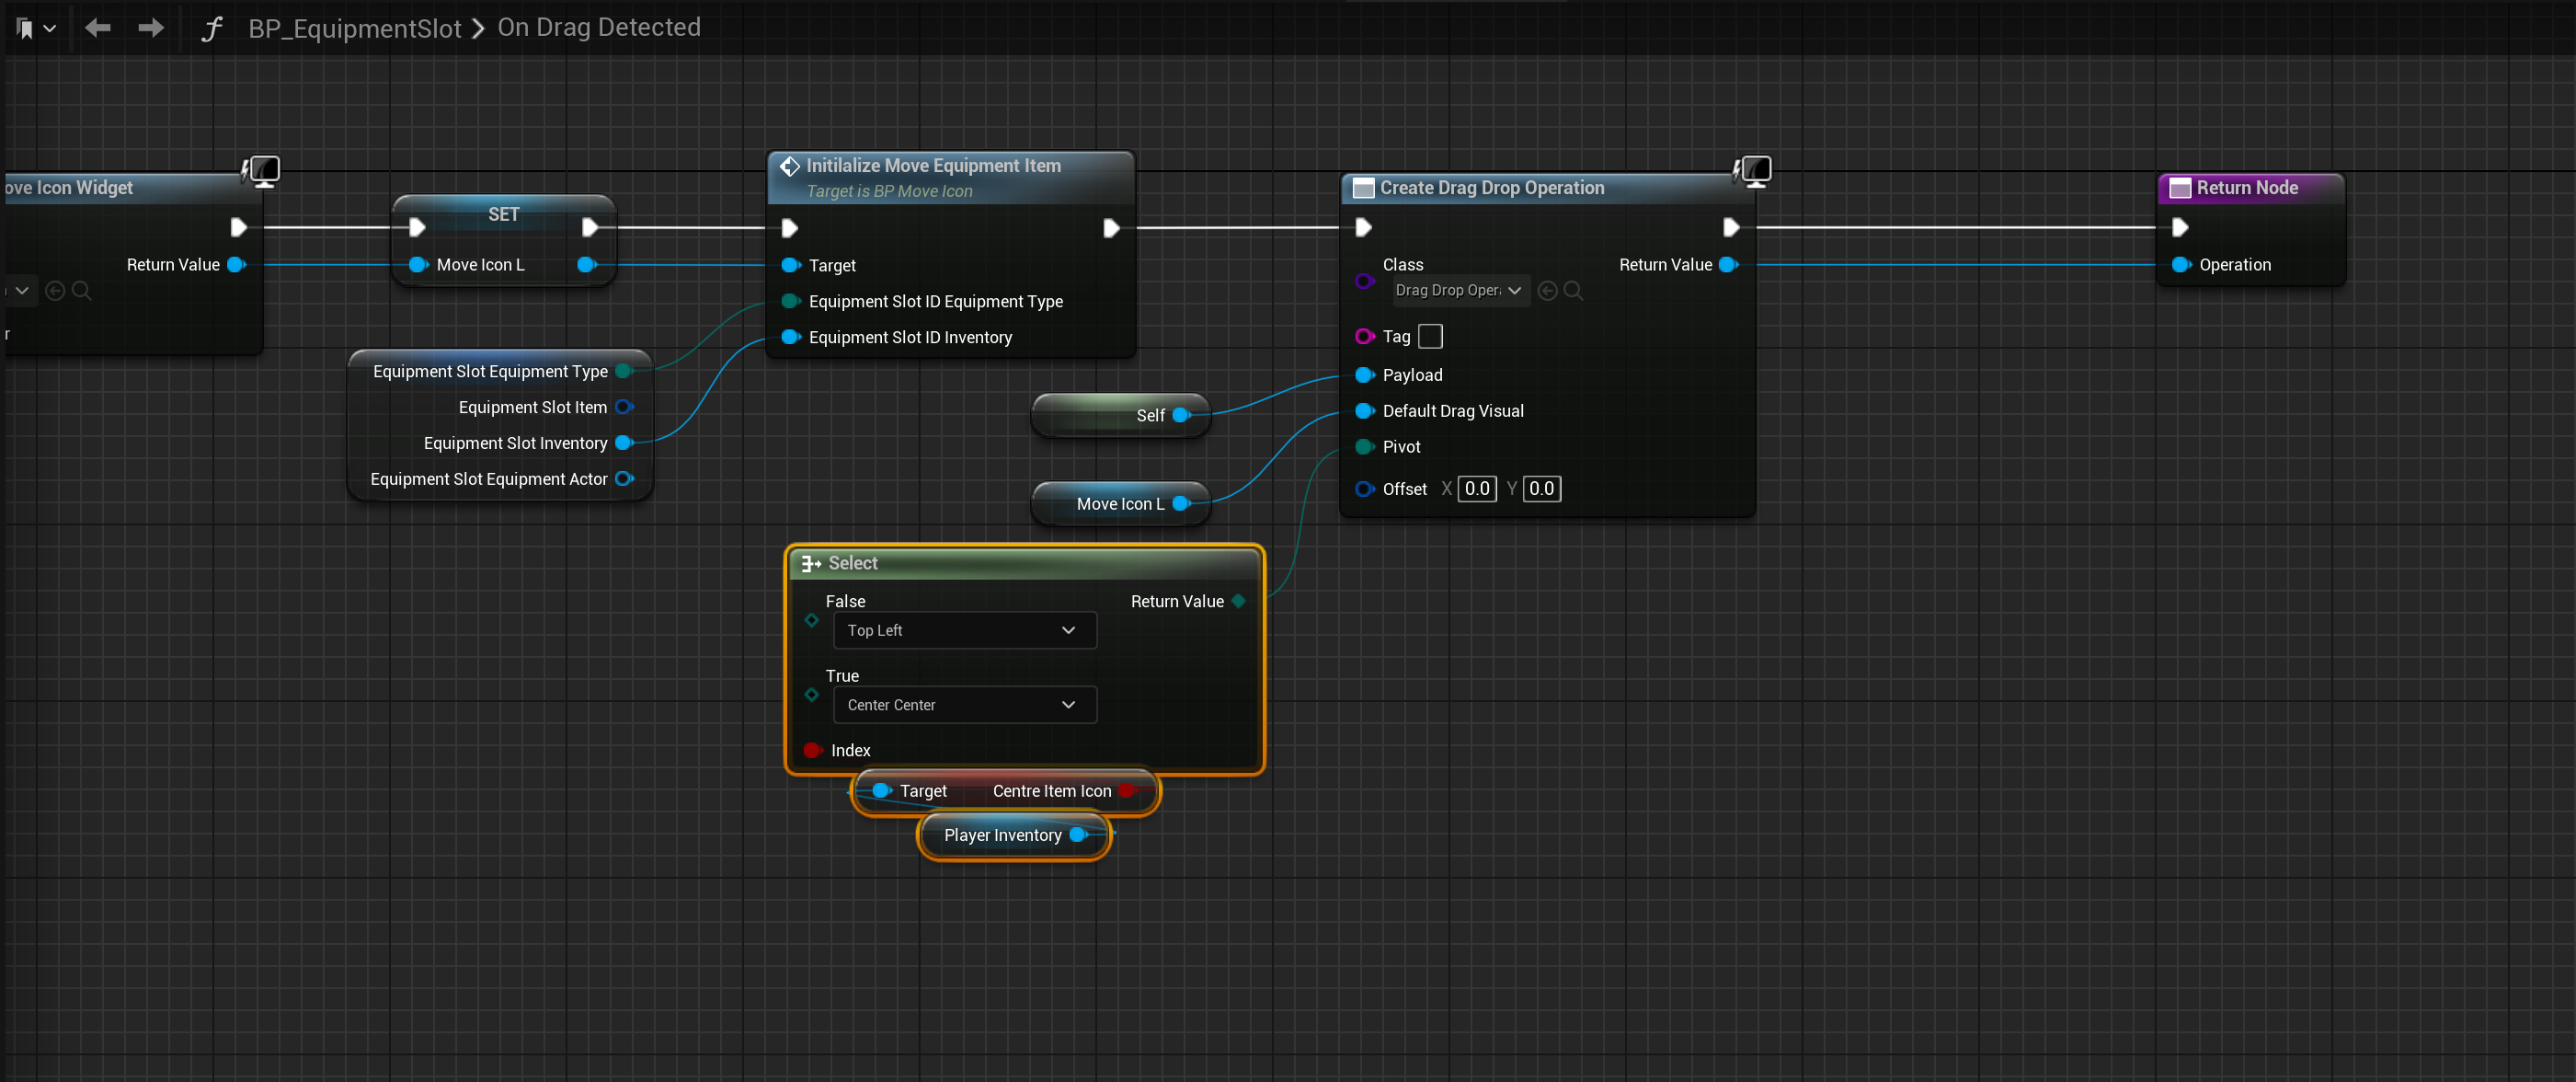Open the bookmarks dropdown arrow

tap(49, 29)
